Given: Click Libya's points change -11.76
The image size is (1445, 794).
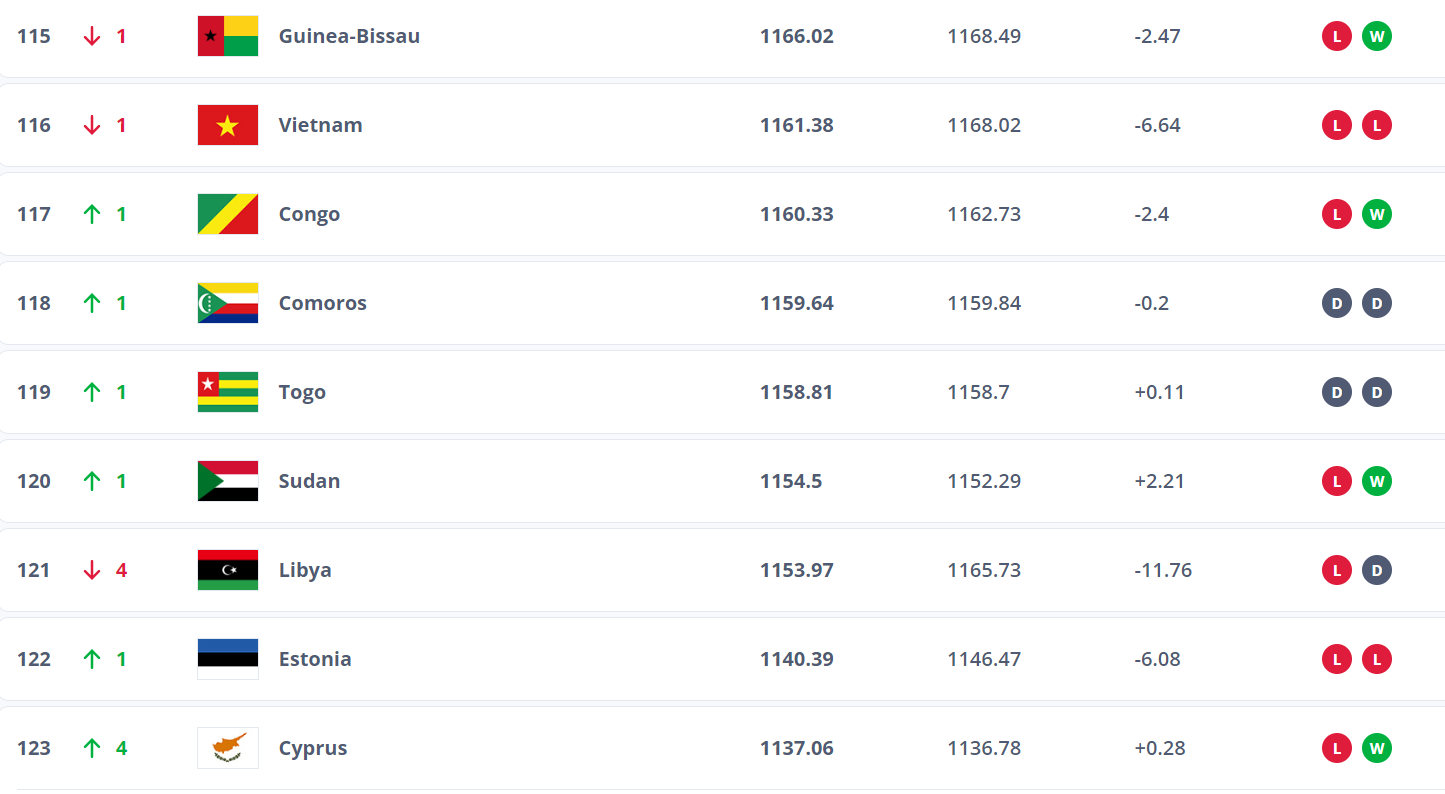Looking at the screenshot, I should 1163,570.
